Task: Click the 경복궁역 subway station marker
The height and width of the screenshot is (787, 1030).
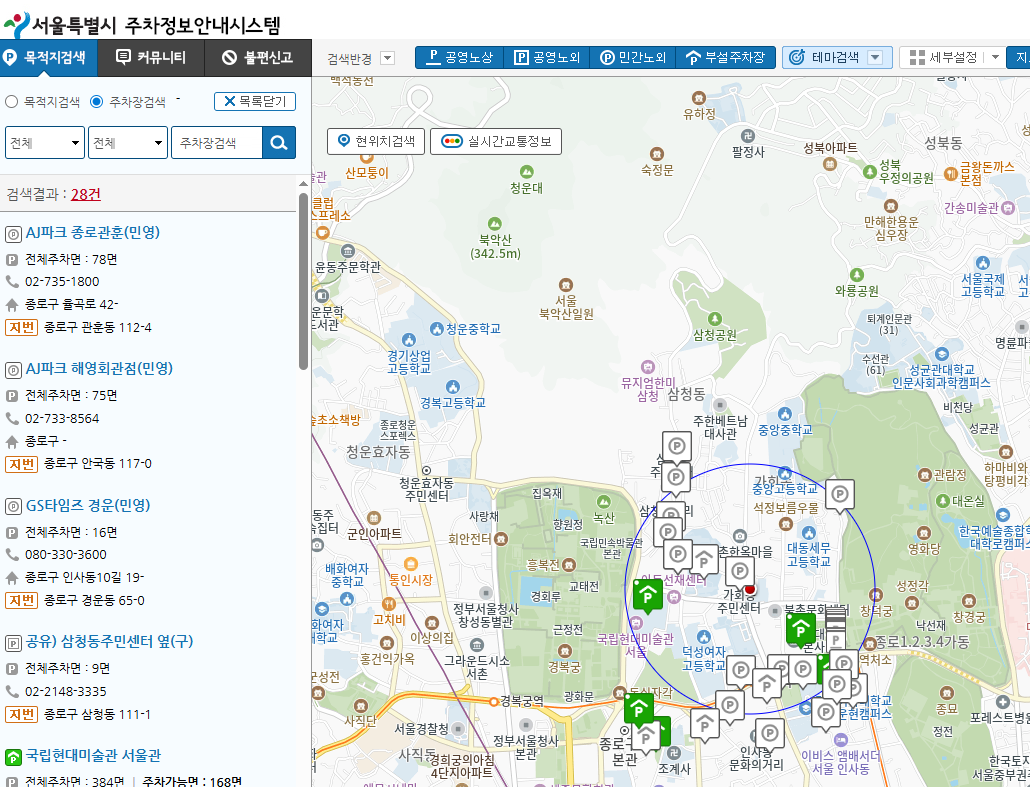Action: tap(493, 702)
